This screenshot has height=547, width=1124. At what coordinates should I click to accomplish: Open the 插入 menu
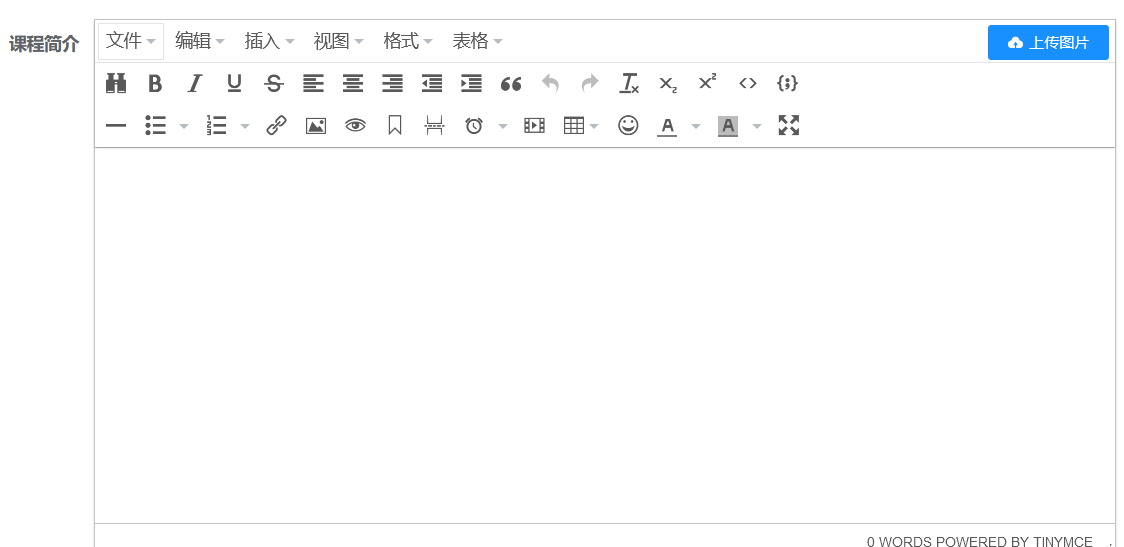(x=270, y=42)
